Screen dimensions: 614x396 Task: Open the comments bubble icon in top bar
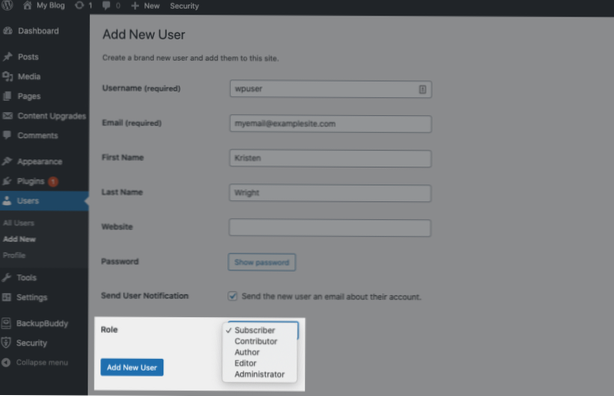106,6
